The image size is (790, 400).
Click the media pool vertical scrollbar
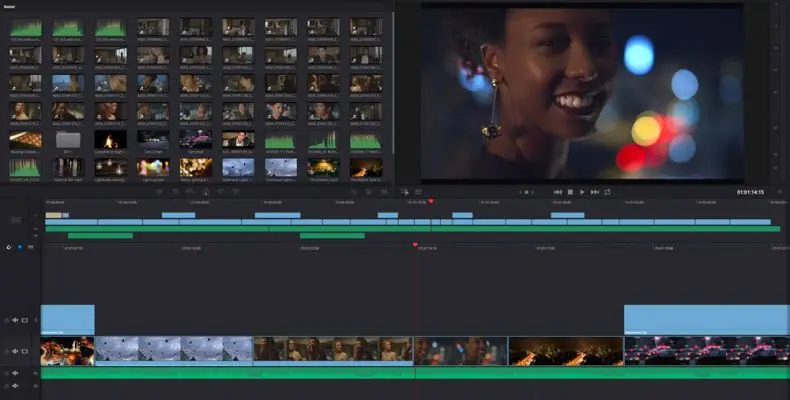coord(393,83)
